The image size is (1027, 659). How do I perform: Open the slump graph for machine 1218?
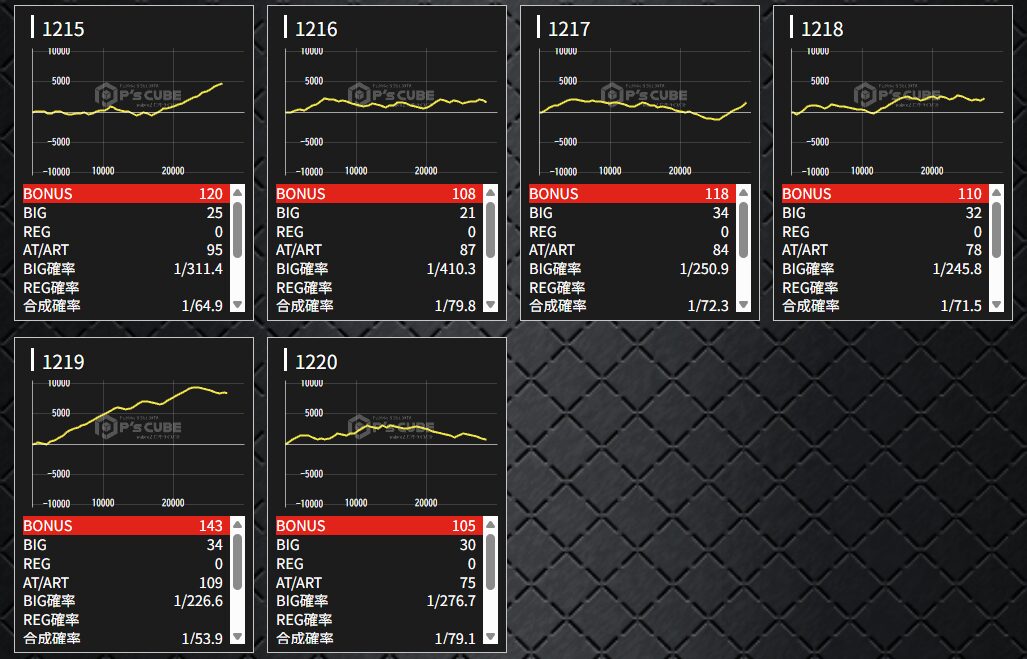[x=897, y=111]
